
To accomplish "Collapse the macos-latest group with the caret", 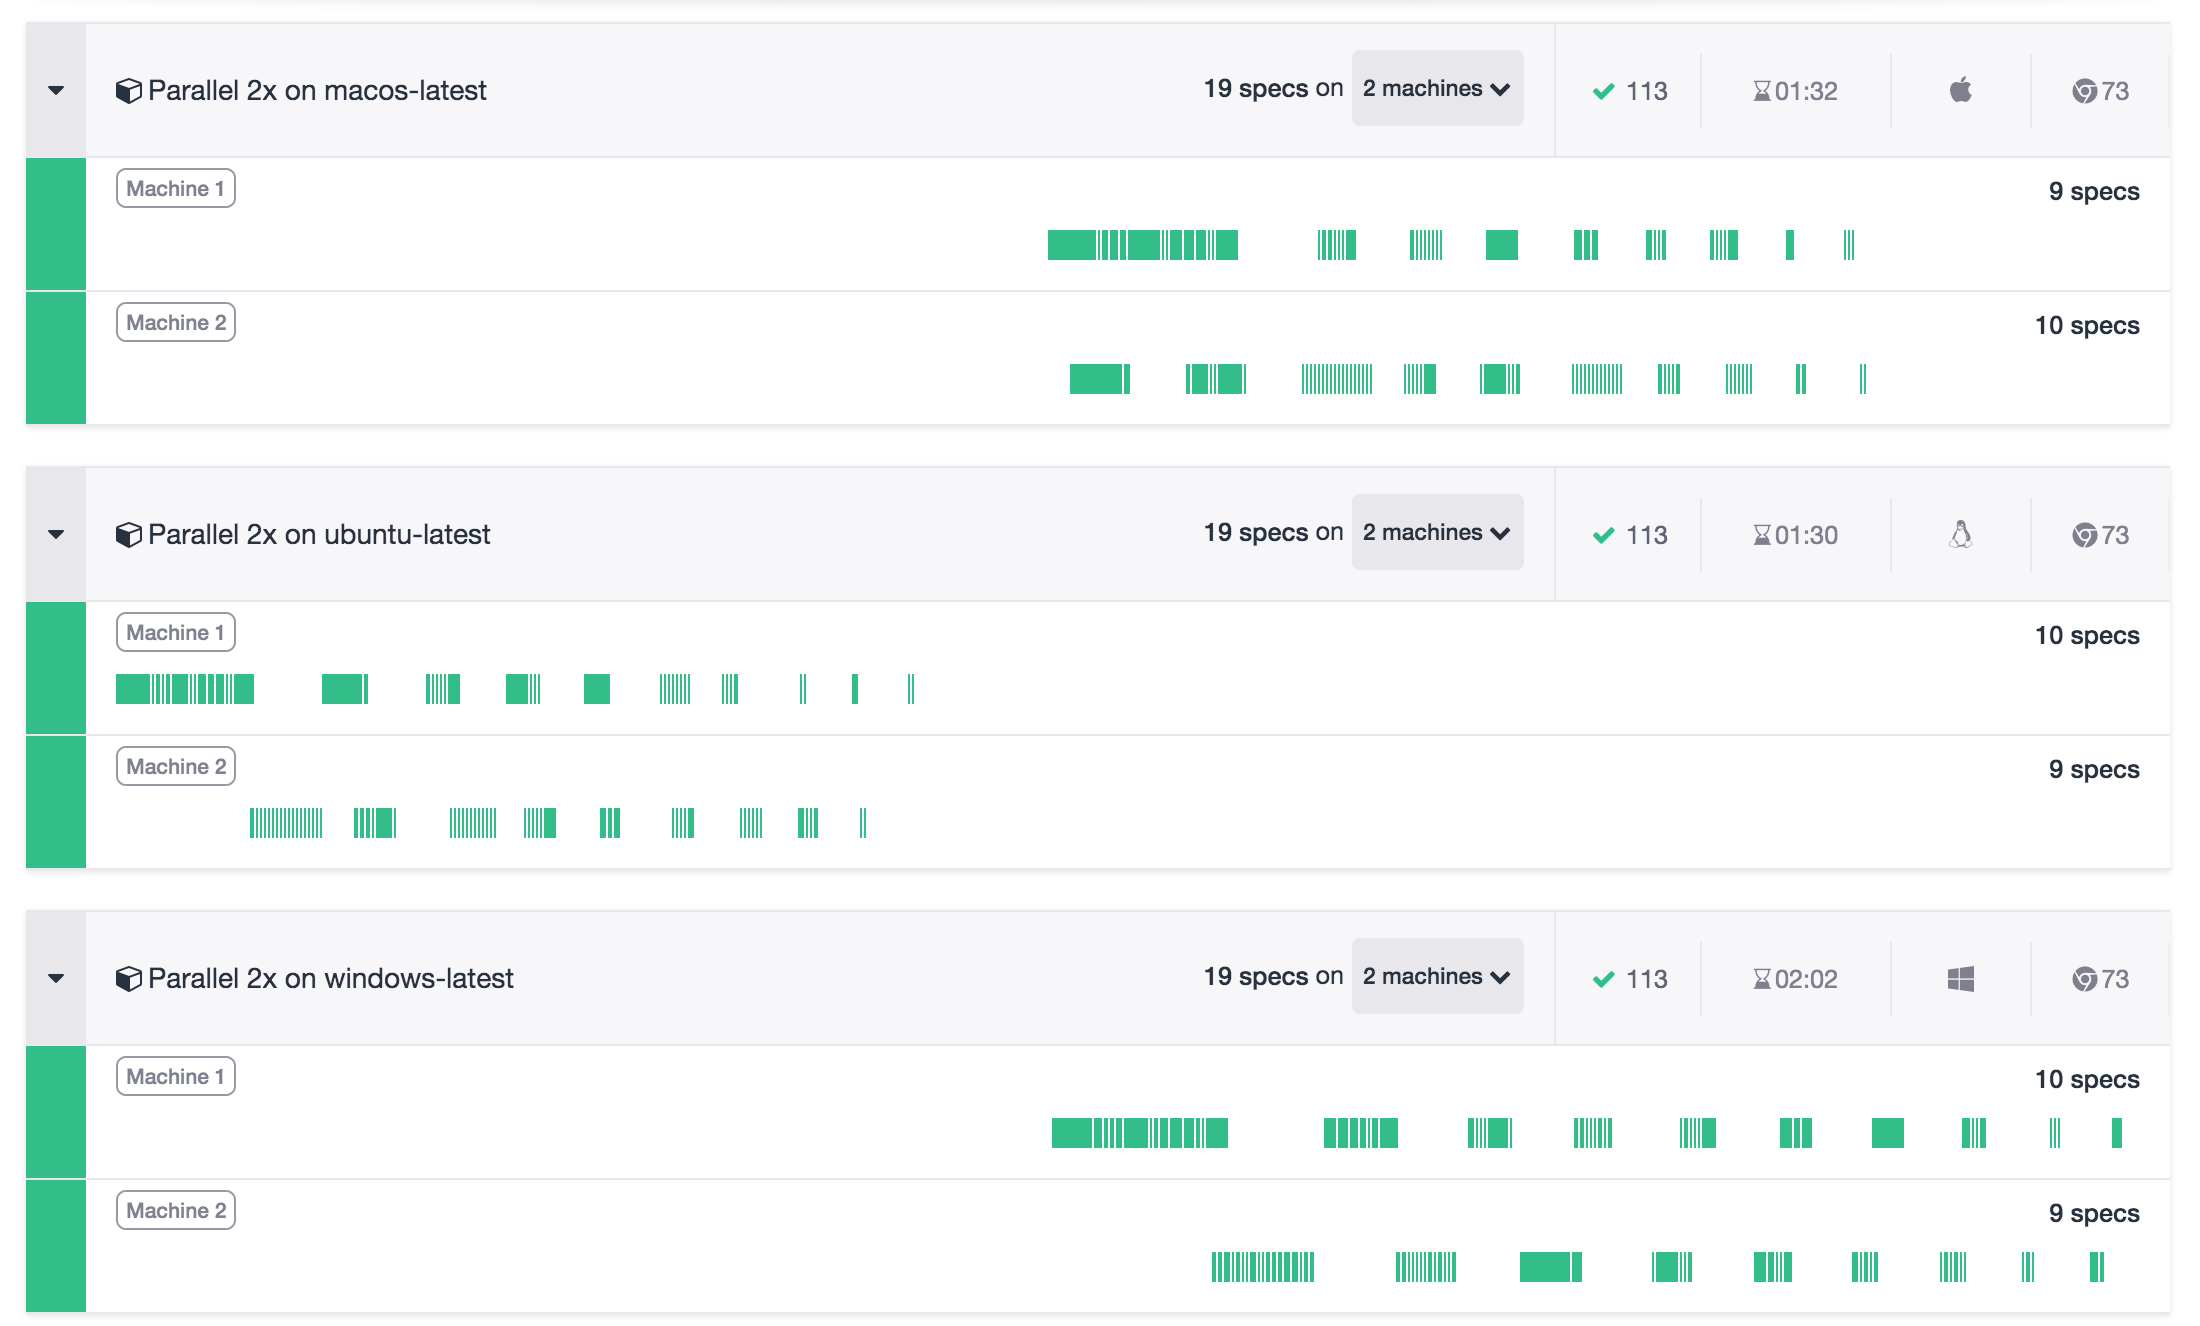I will click(x=56, y=91).
